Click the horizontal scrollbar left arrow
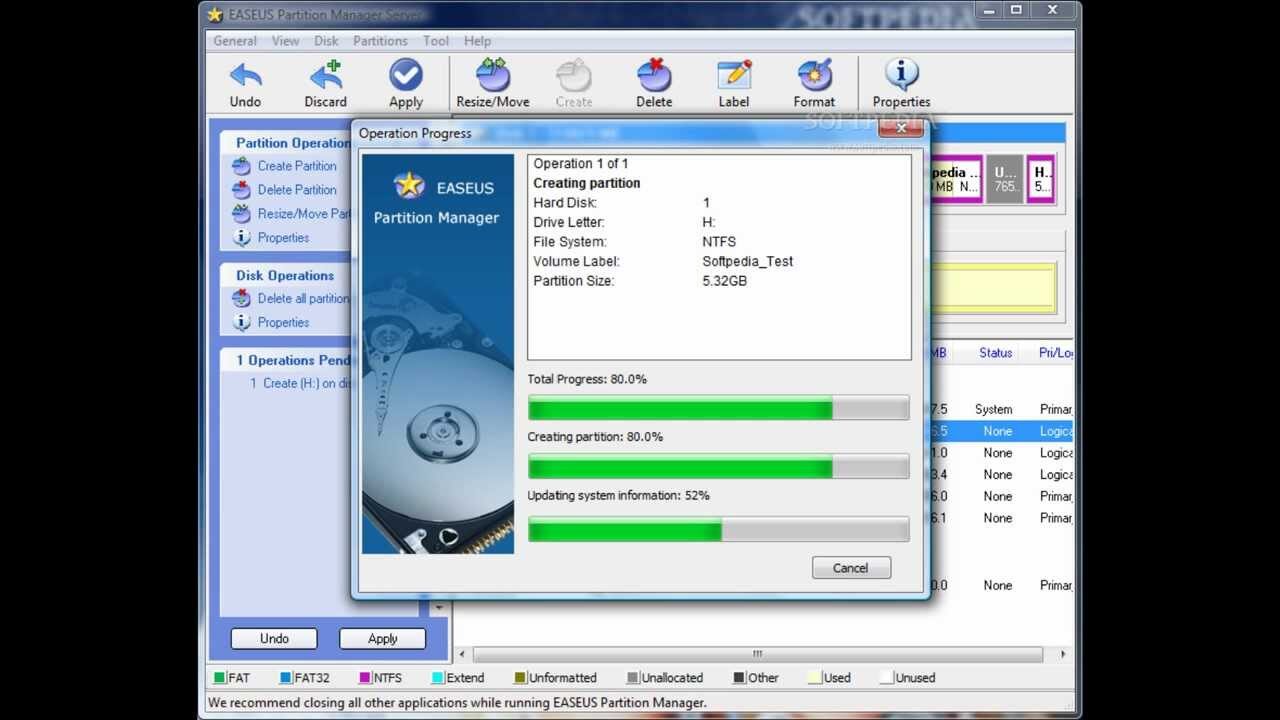 (x=462, y=654)
